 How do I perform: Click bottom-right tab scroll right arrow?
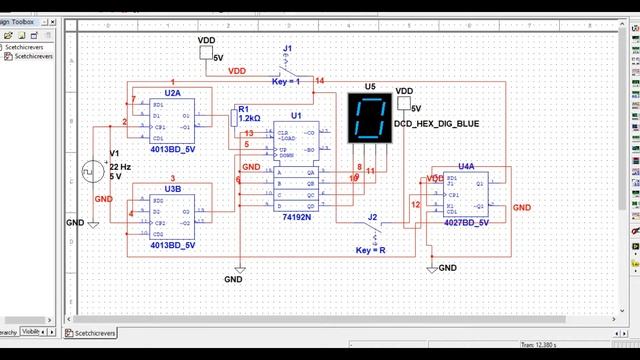pos(624,334)
